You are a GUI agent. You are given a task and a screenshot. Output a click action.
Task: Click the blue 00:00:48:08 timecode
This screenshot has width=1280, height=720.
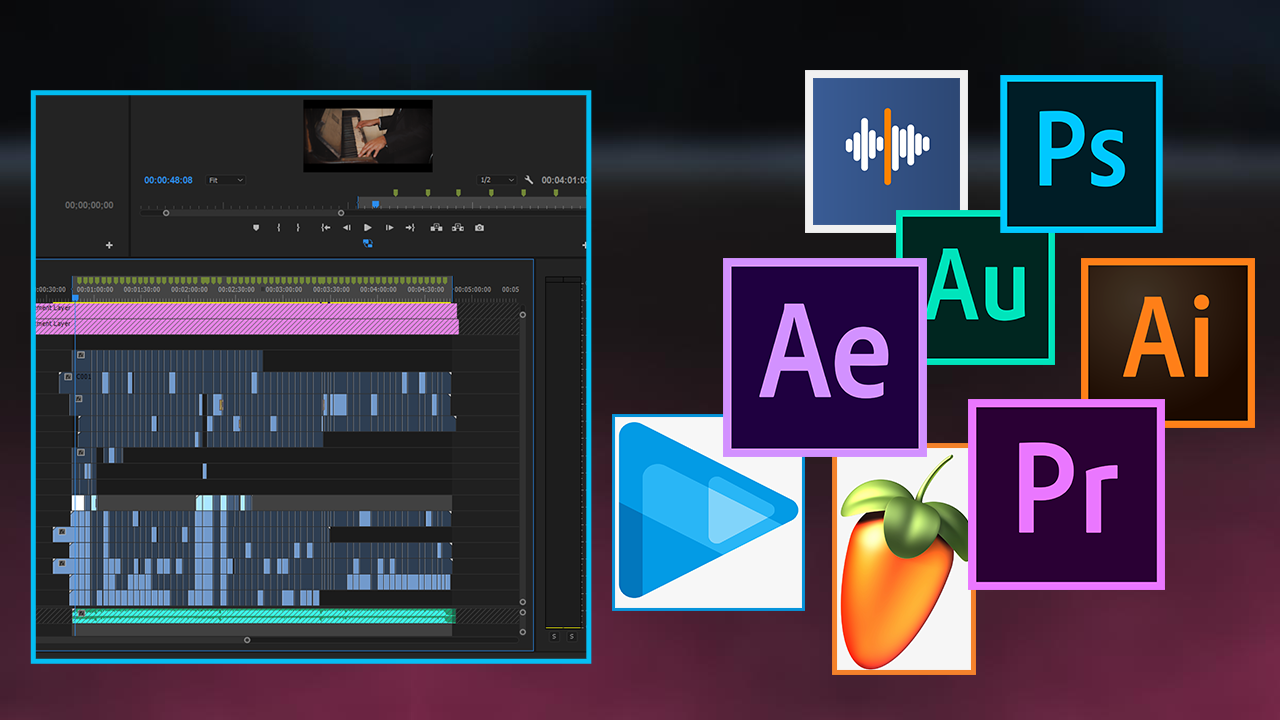pos(168,180)
